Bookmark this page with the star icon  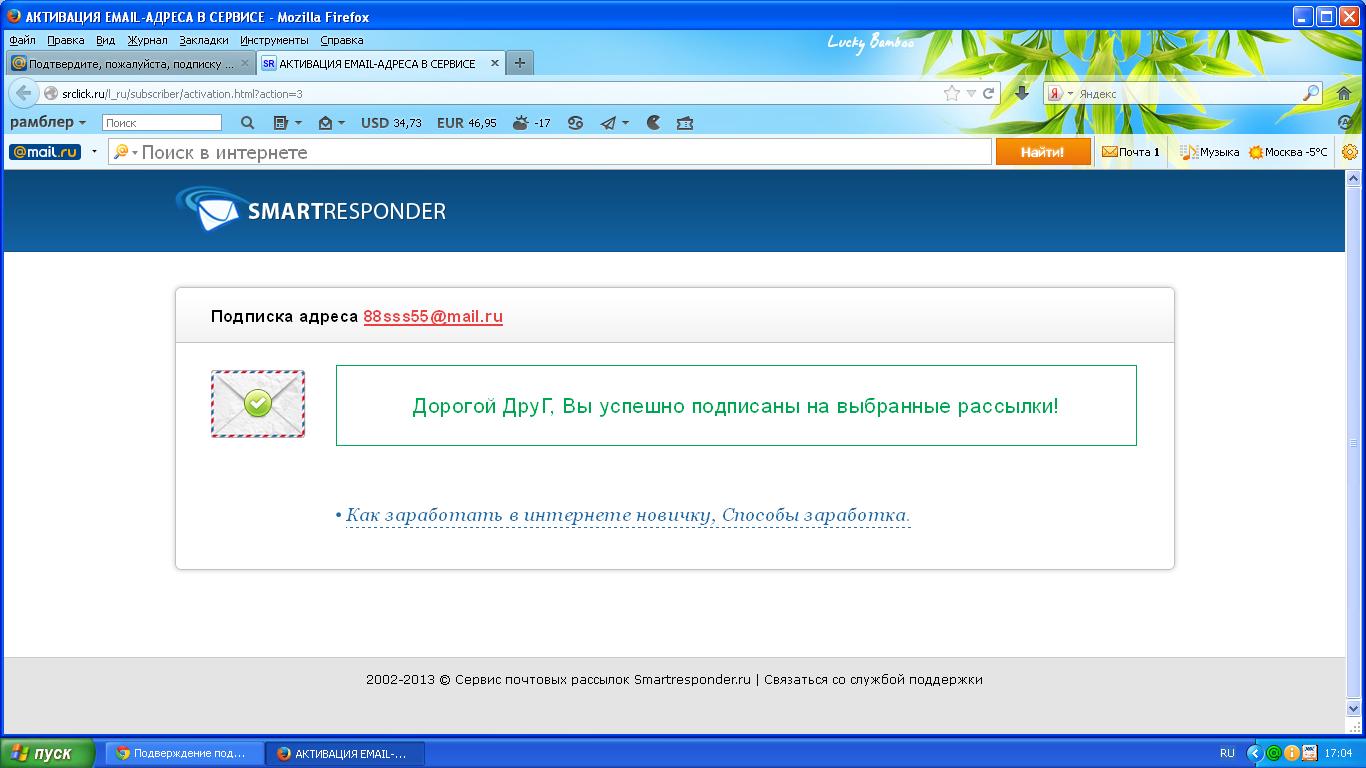[x=951, y=93]
